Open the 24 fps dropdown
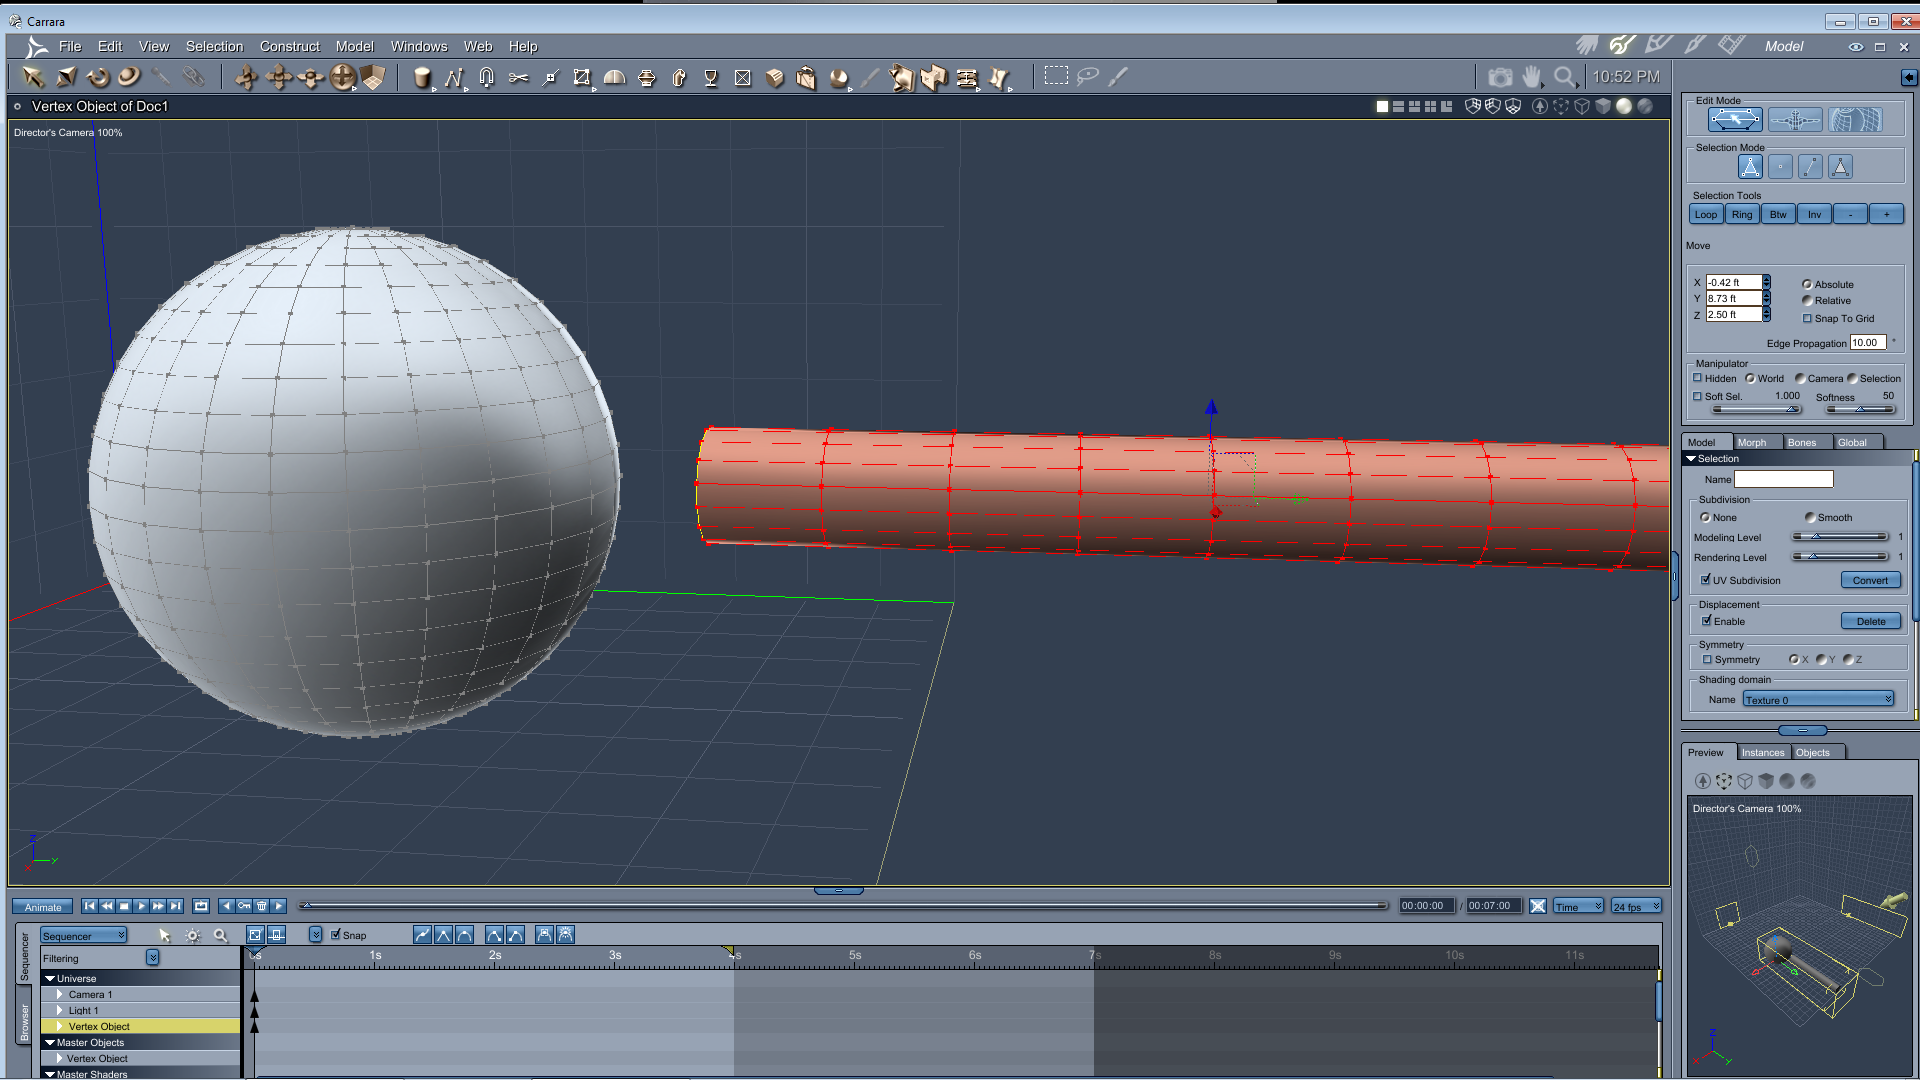 (1636, 906)
